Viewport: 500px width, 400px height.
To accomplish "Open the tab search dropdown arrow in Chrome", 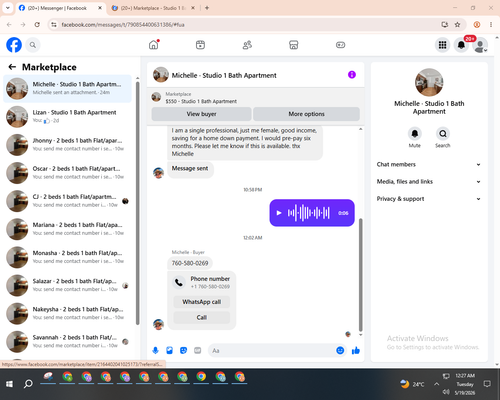I will coord(8,8).
